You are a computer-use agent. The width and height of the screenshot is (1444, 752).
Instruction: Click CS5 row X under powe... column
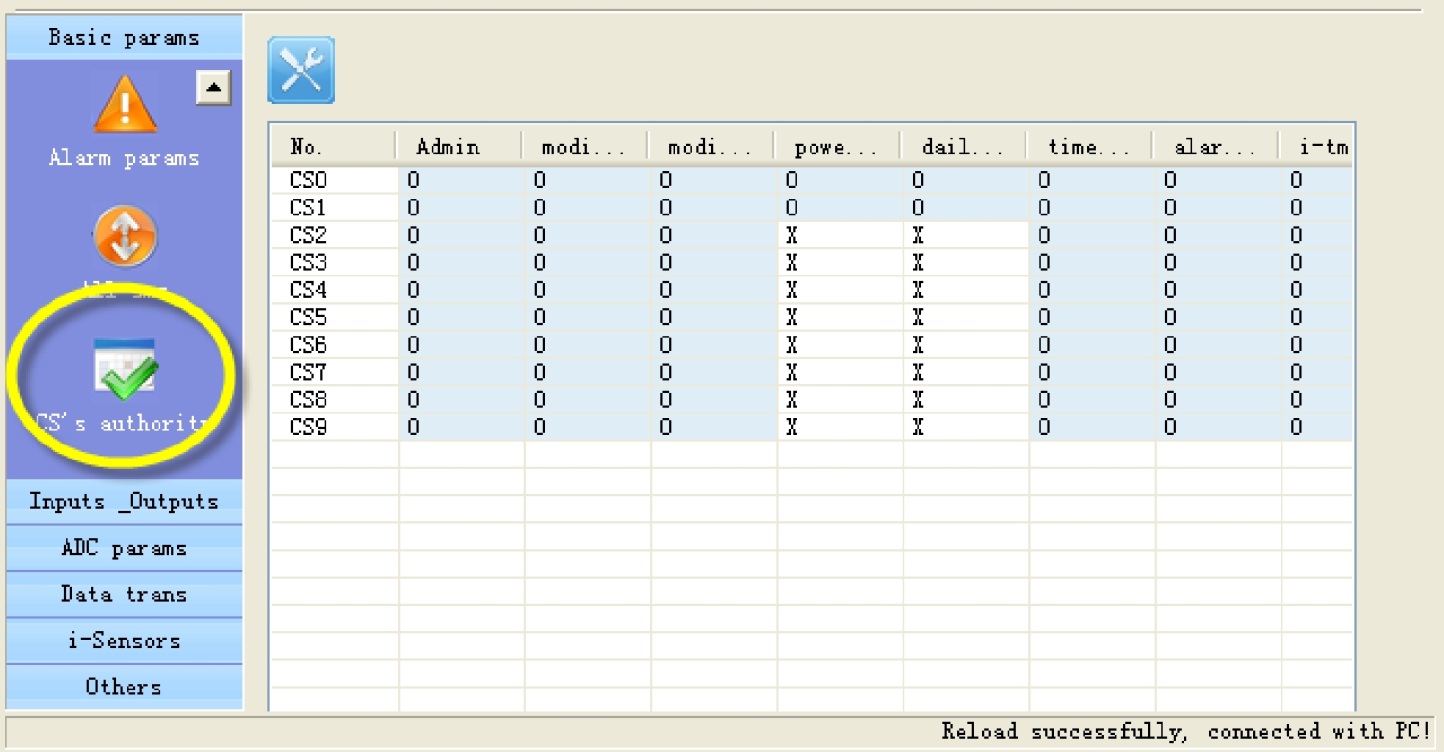[791, 318]
